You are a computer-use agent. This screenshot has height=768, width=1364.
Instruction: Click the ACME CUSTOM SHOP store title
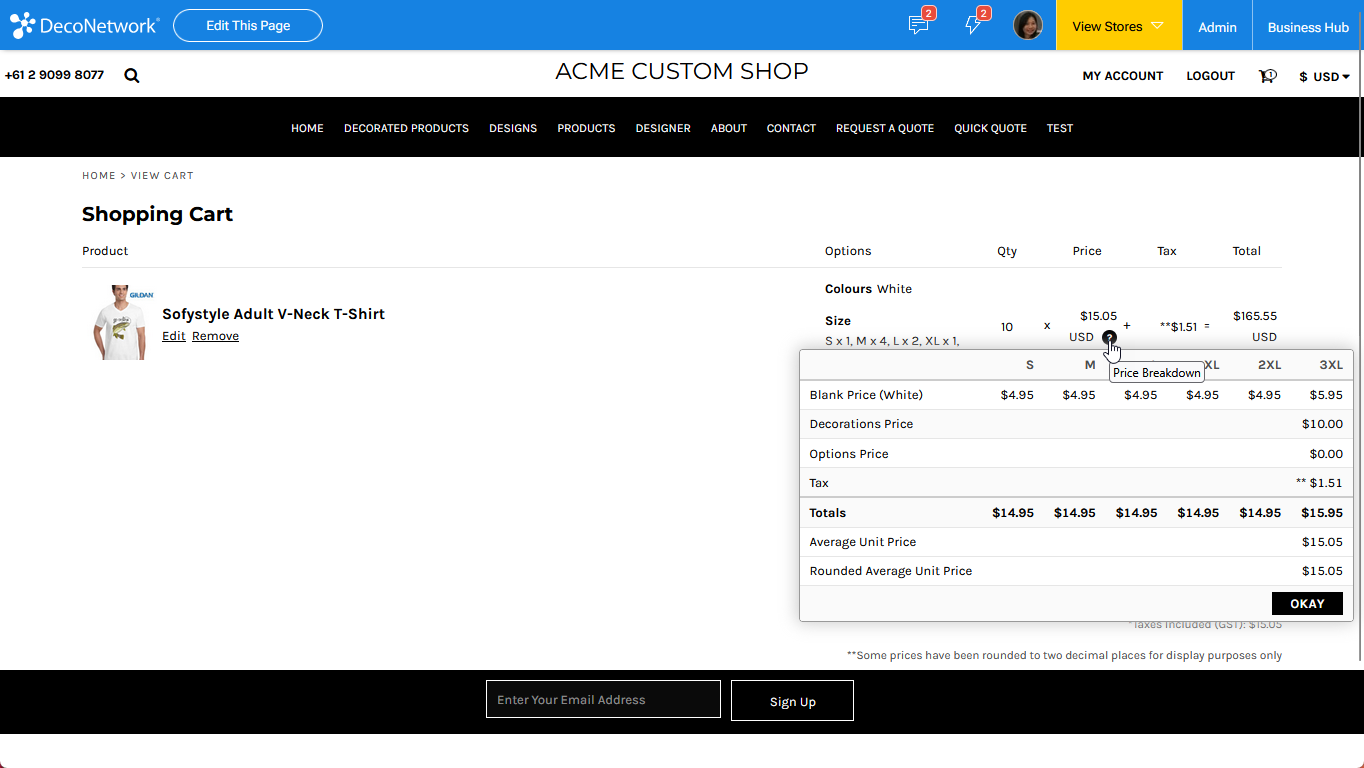682,72
